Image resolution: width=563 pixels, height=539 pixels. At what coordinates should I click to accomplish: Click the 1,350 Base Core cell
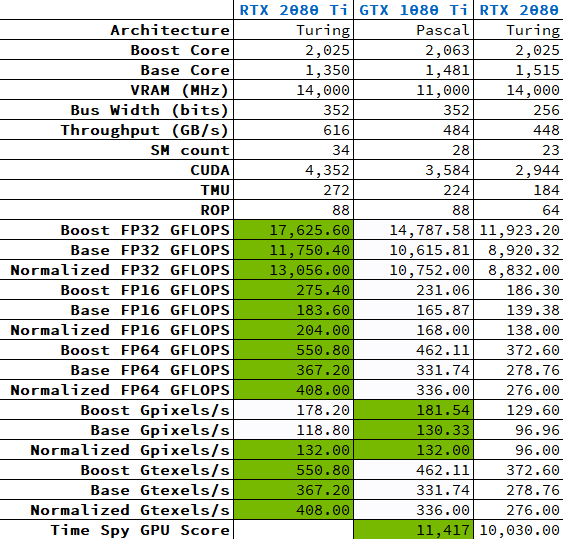(293, 70)
